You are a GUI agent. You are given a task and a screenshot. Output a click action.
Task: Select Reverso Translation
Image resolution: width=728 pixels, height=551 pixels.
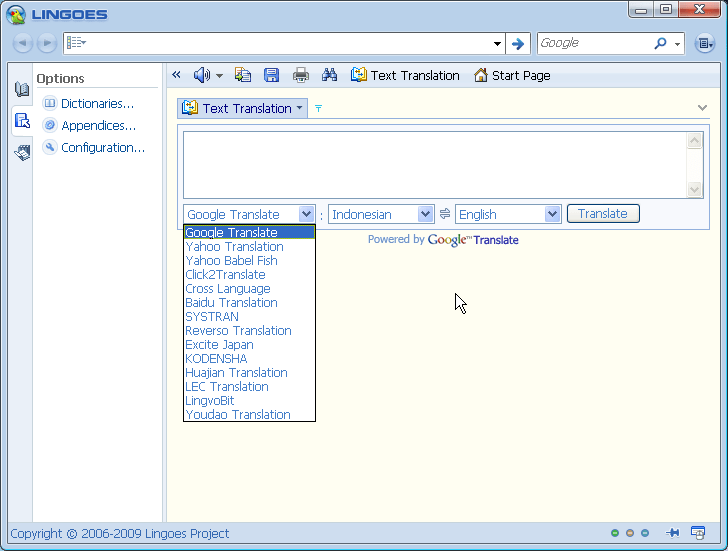click(x=249, y=331)
